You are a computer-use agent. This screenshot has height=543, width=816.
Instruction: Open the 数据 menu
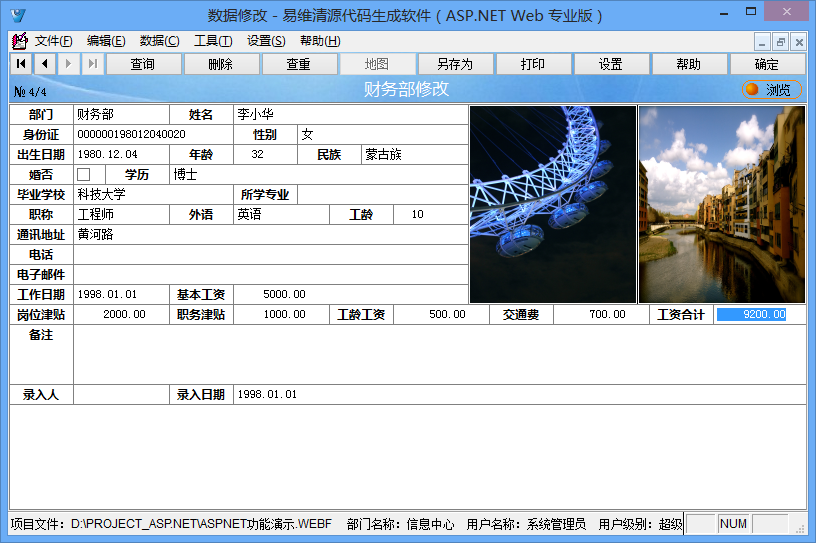159,41
